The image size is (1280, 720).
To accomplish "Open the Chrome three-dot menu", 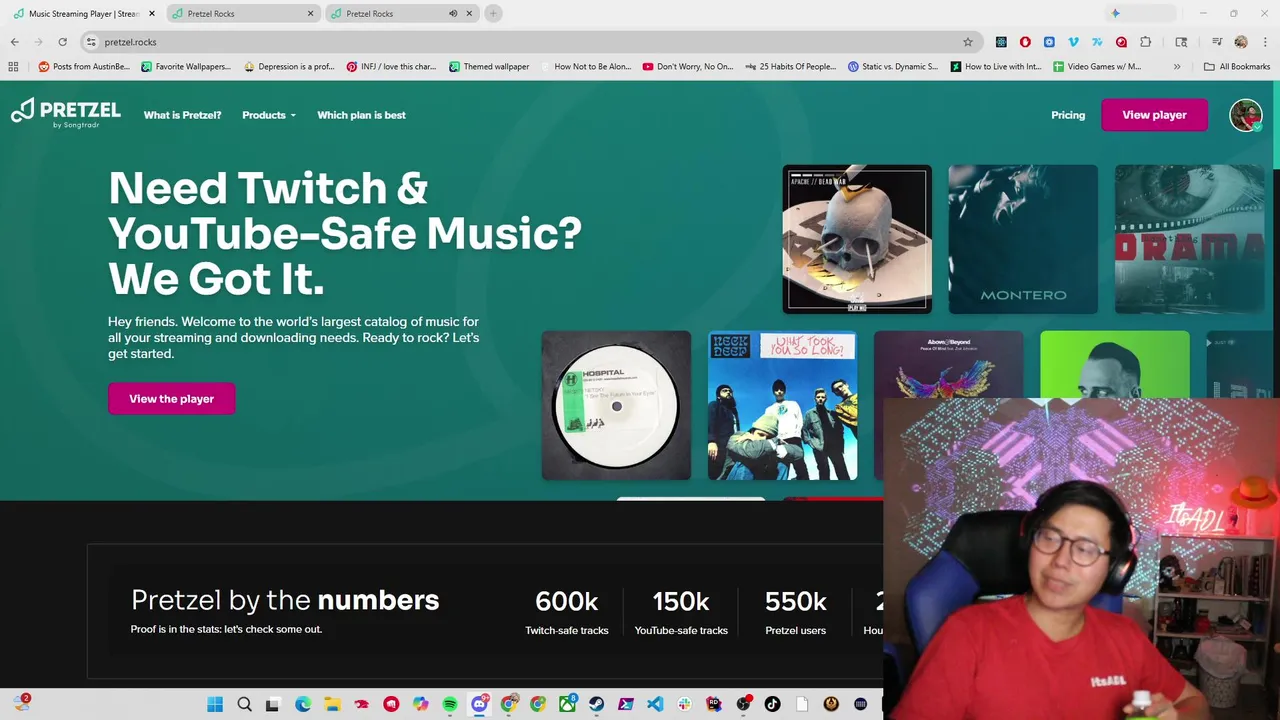I will tap(1265, 42).
